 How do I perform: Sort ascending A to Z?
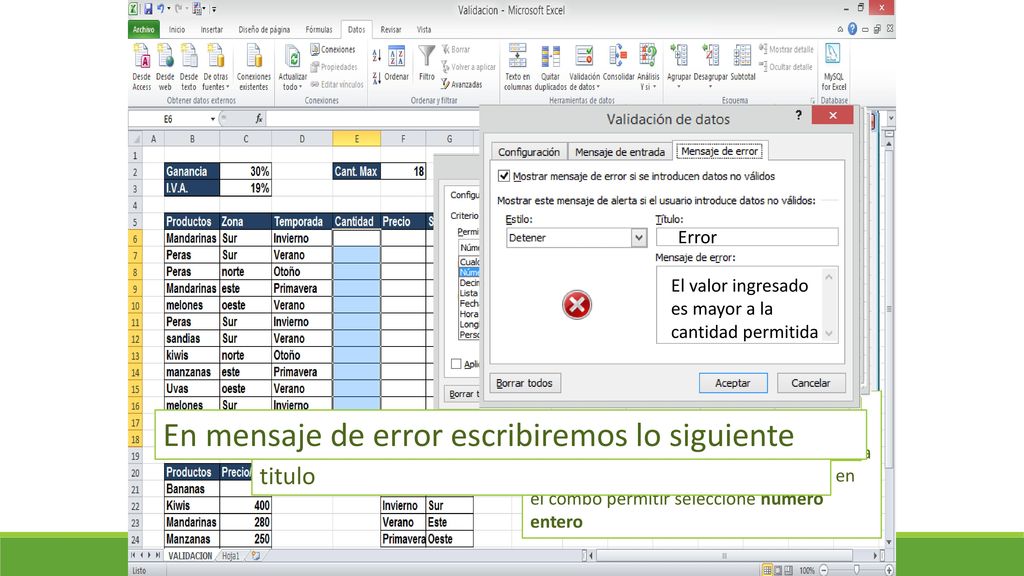pos(377,56)
